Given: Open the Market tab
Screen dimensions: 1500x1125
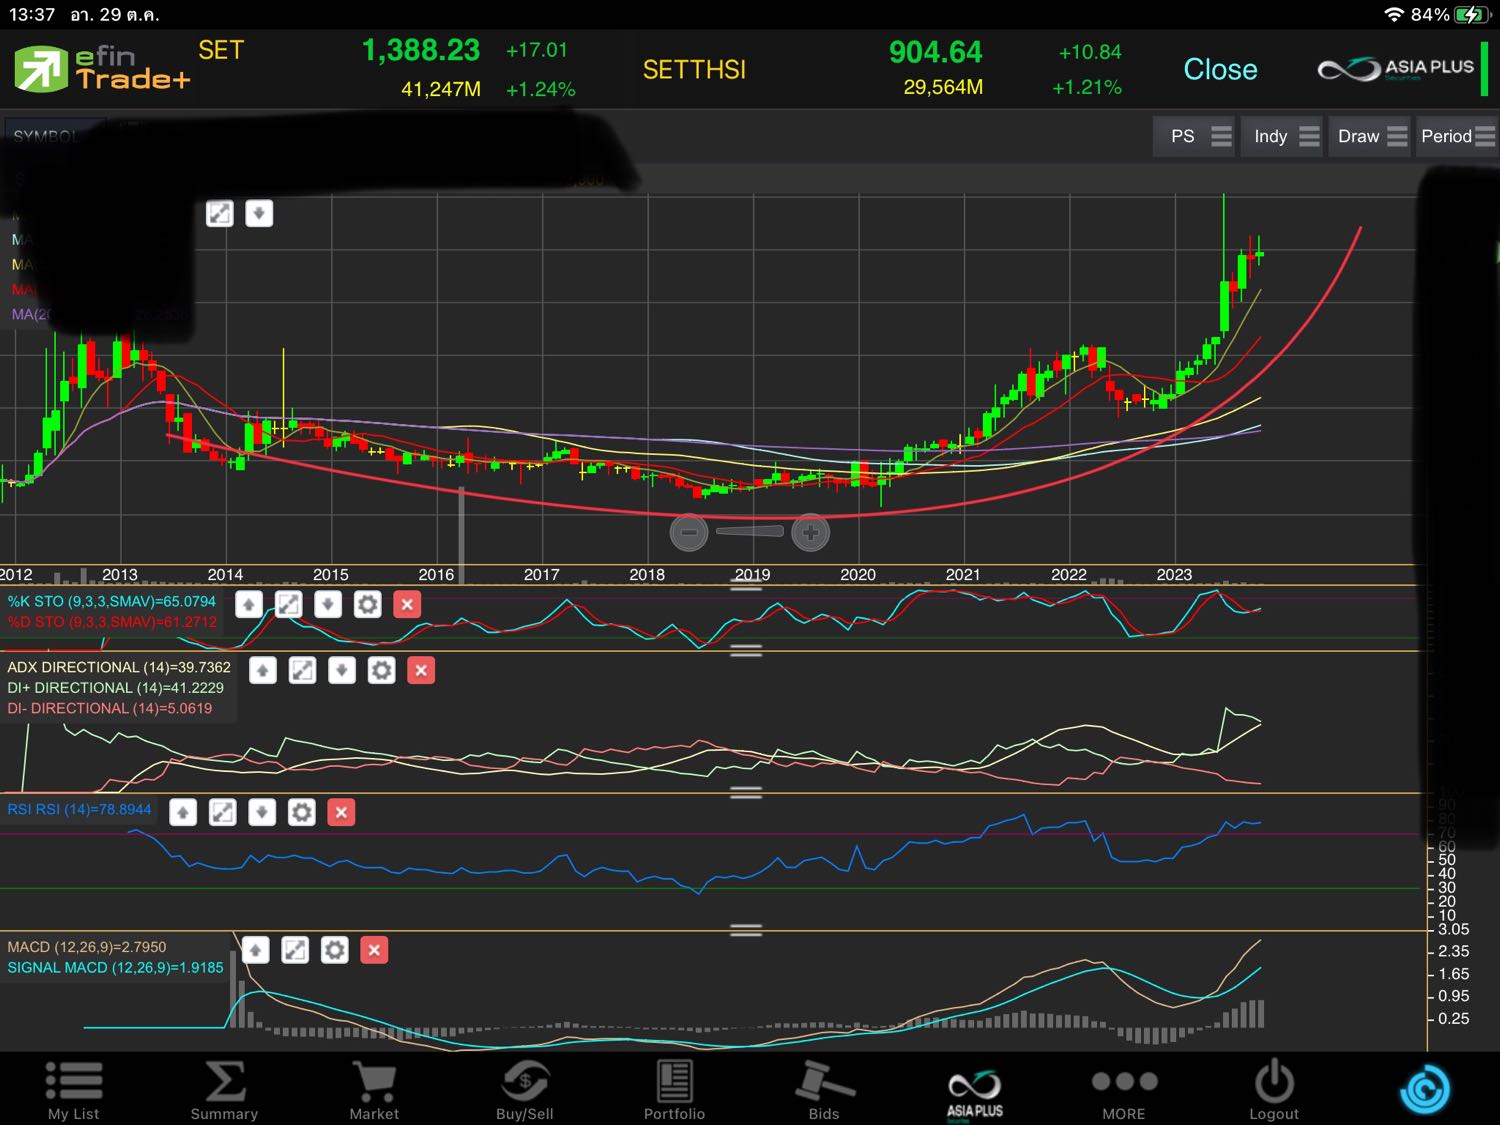Looking at the screenshot, I should point(374,1091).
